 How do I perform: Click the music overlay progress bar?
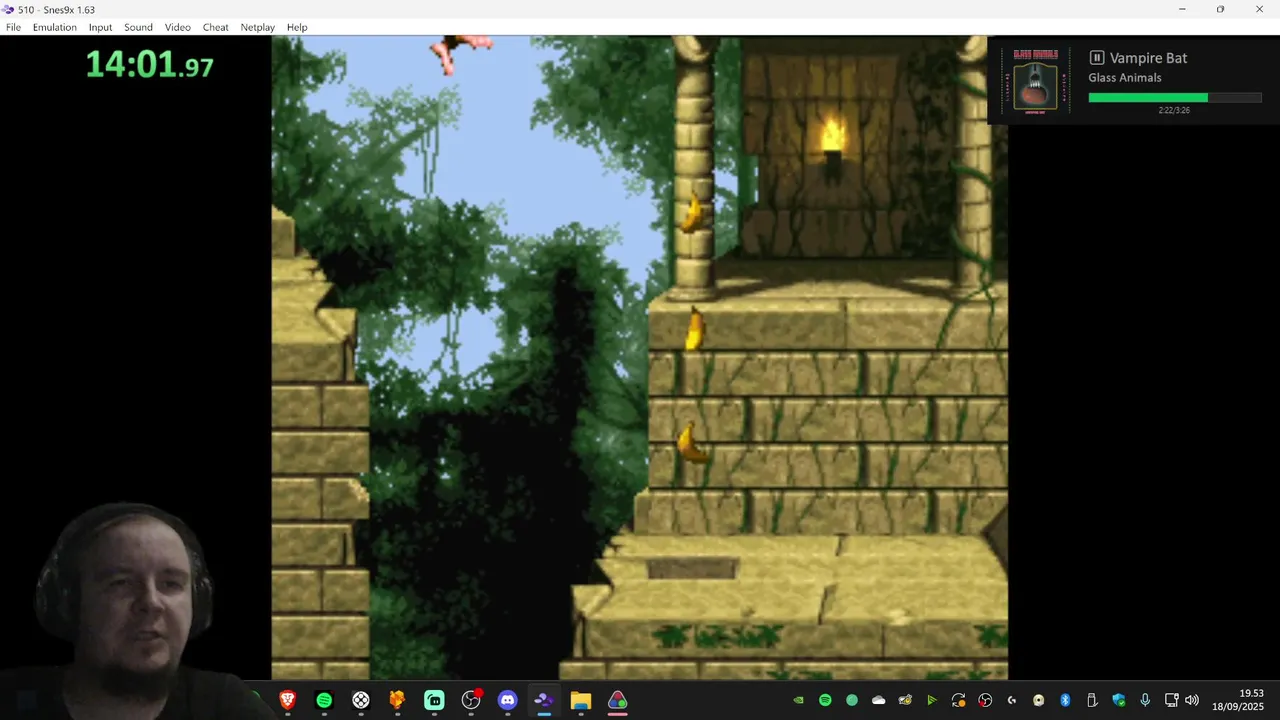(x=1175, y=98)
